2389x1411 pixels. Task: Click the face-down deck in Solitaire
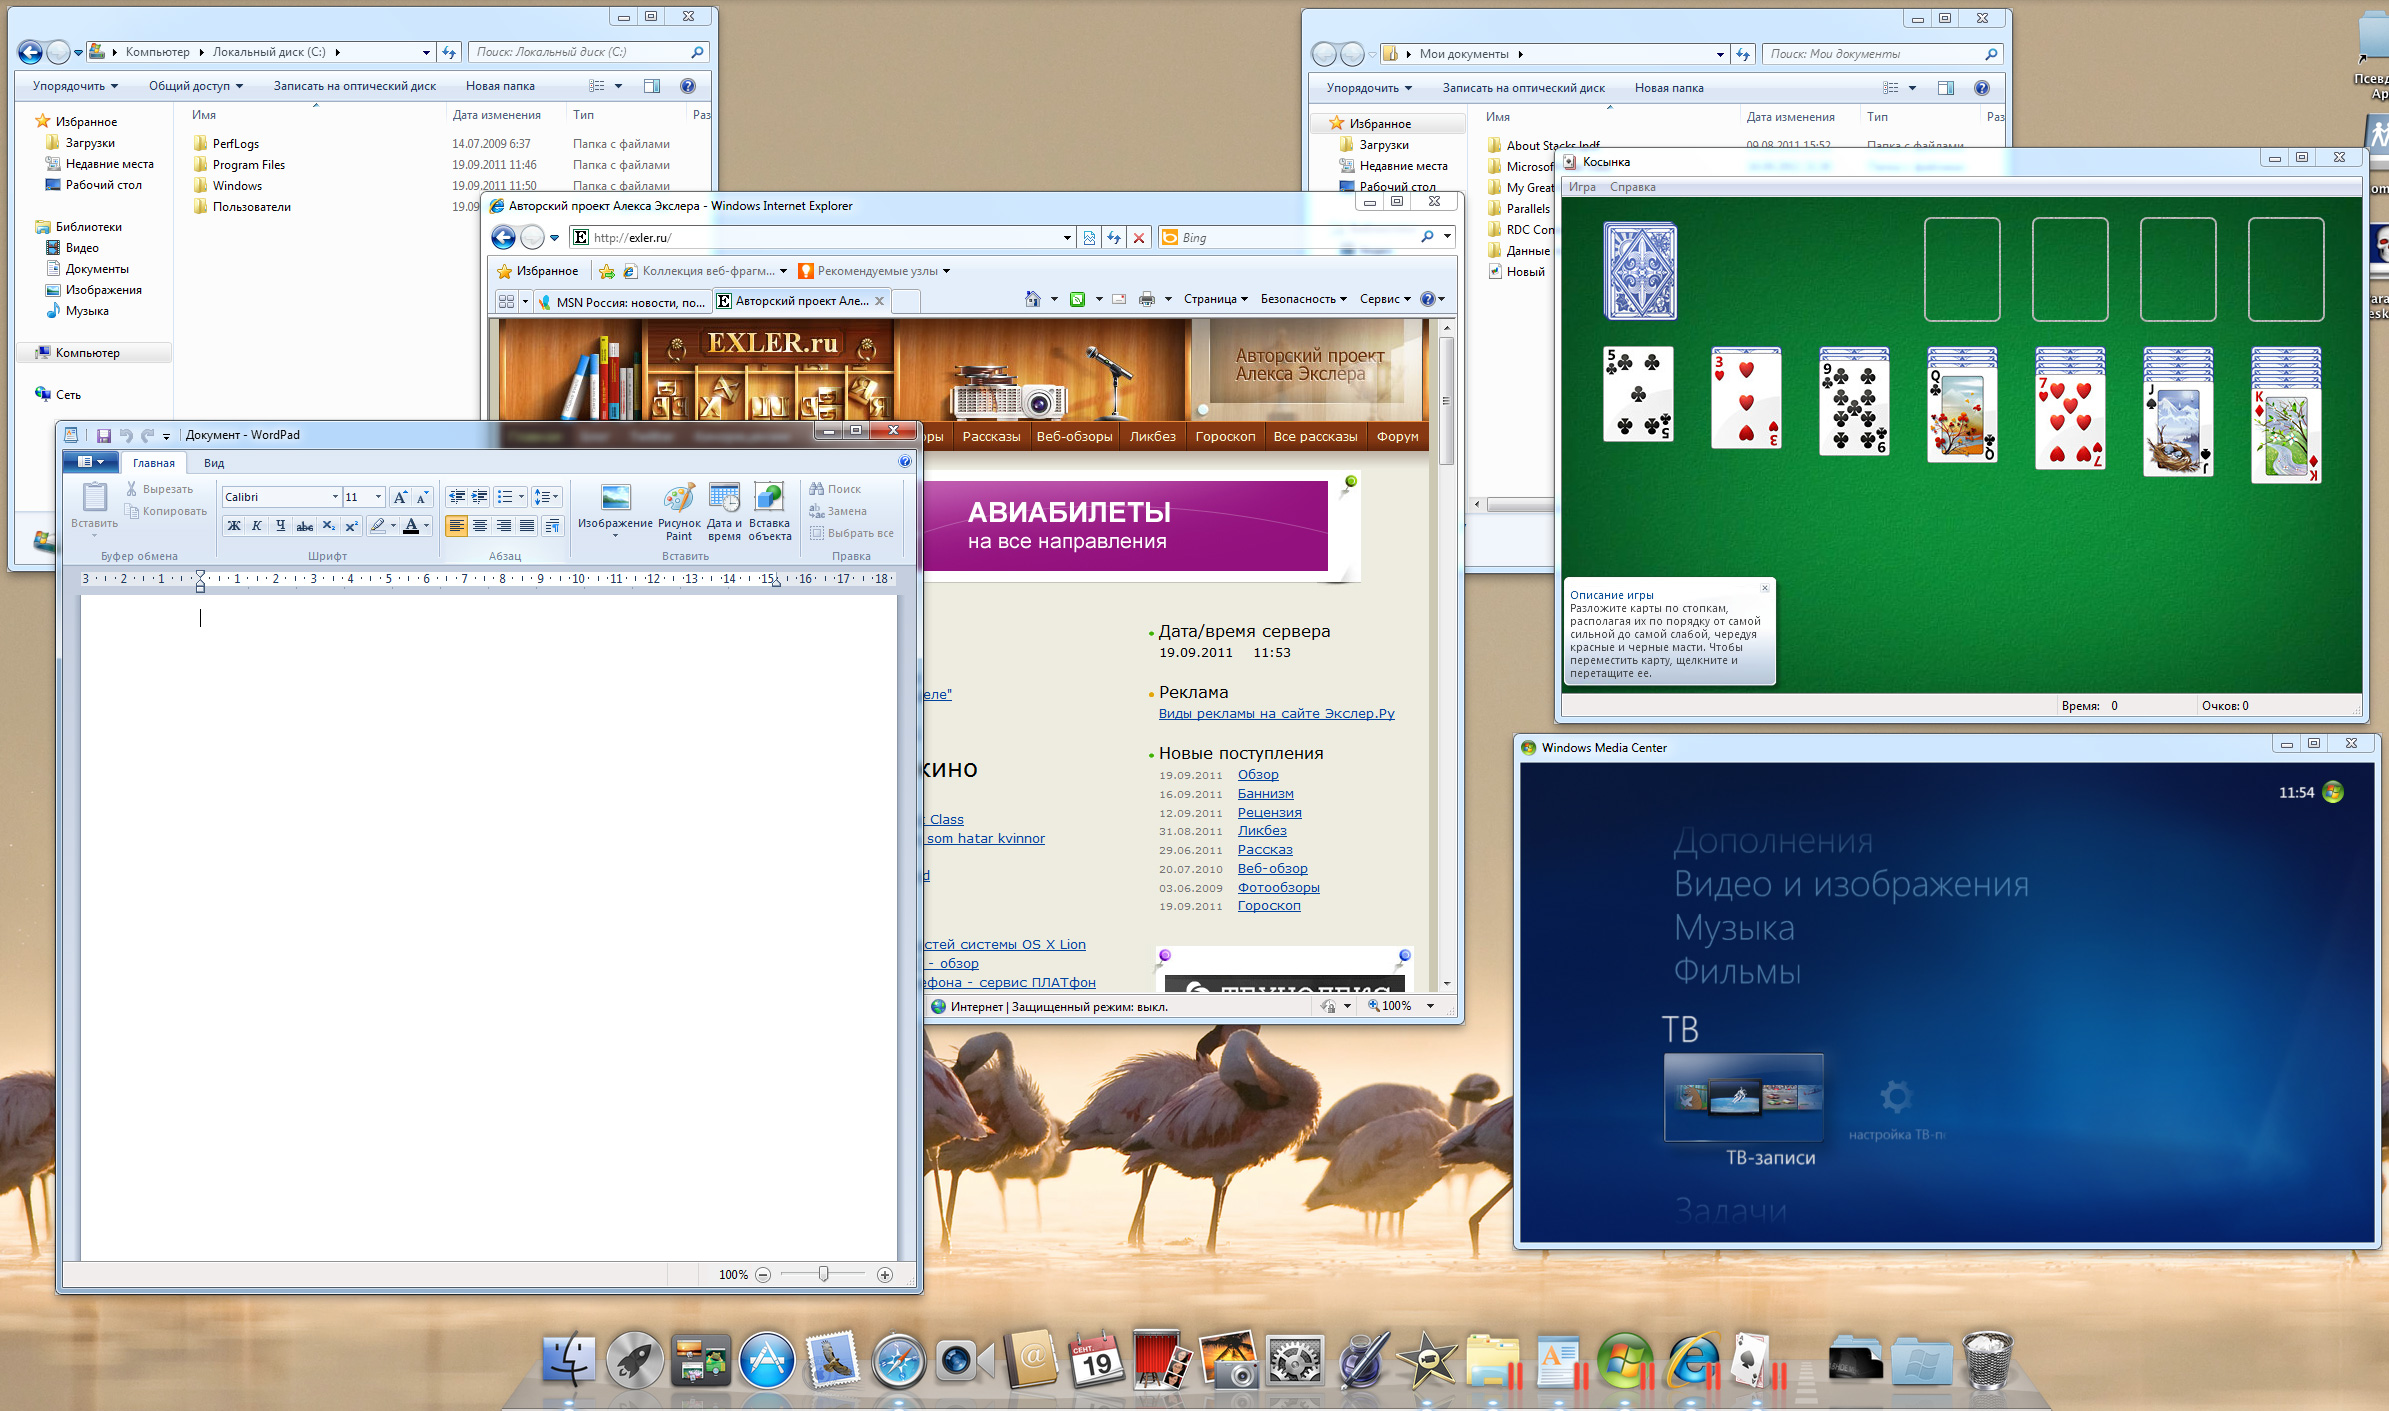point(1640,271)
